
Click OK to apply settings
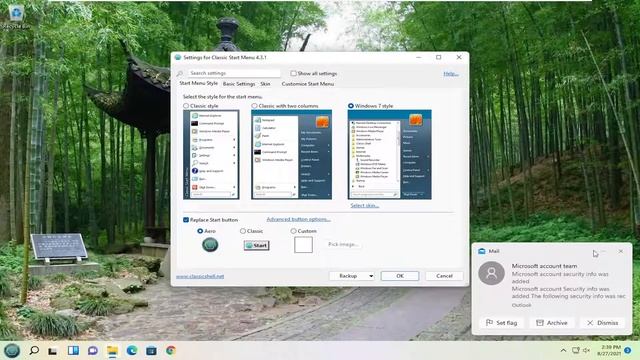400,276
